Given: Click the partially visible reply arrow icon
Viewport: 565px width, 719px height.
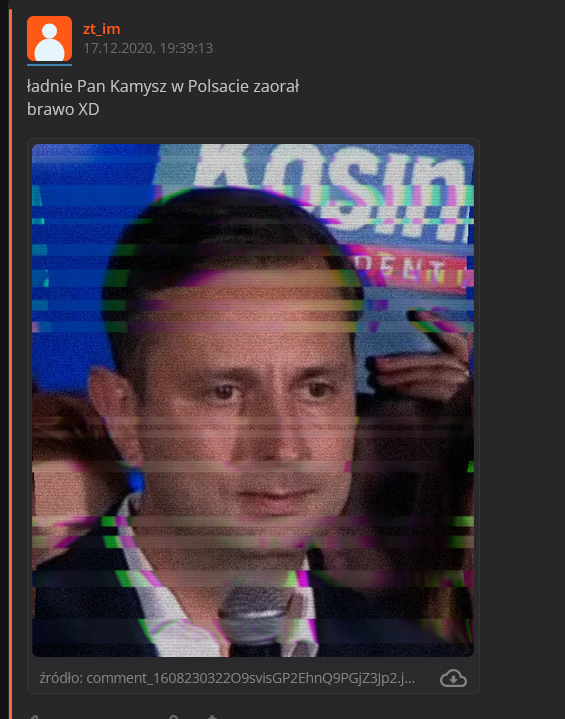Looking at the screenshot, I should (33, 716).
